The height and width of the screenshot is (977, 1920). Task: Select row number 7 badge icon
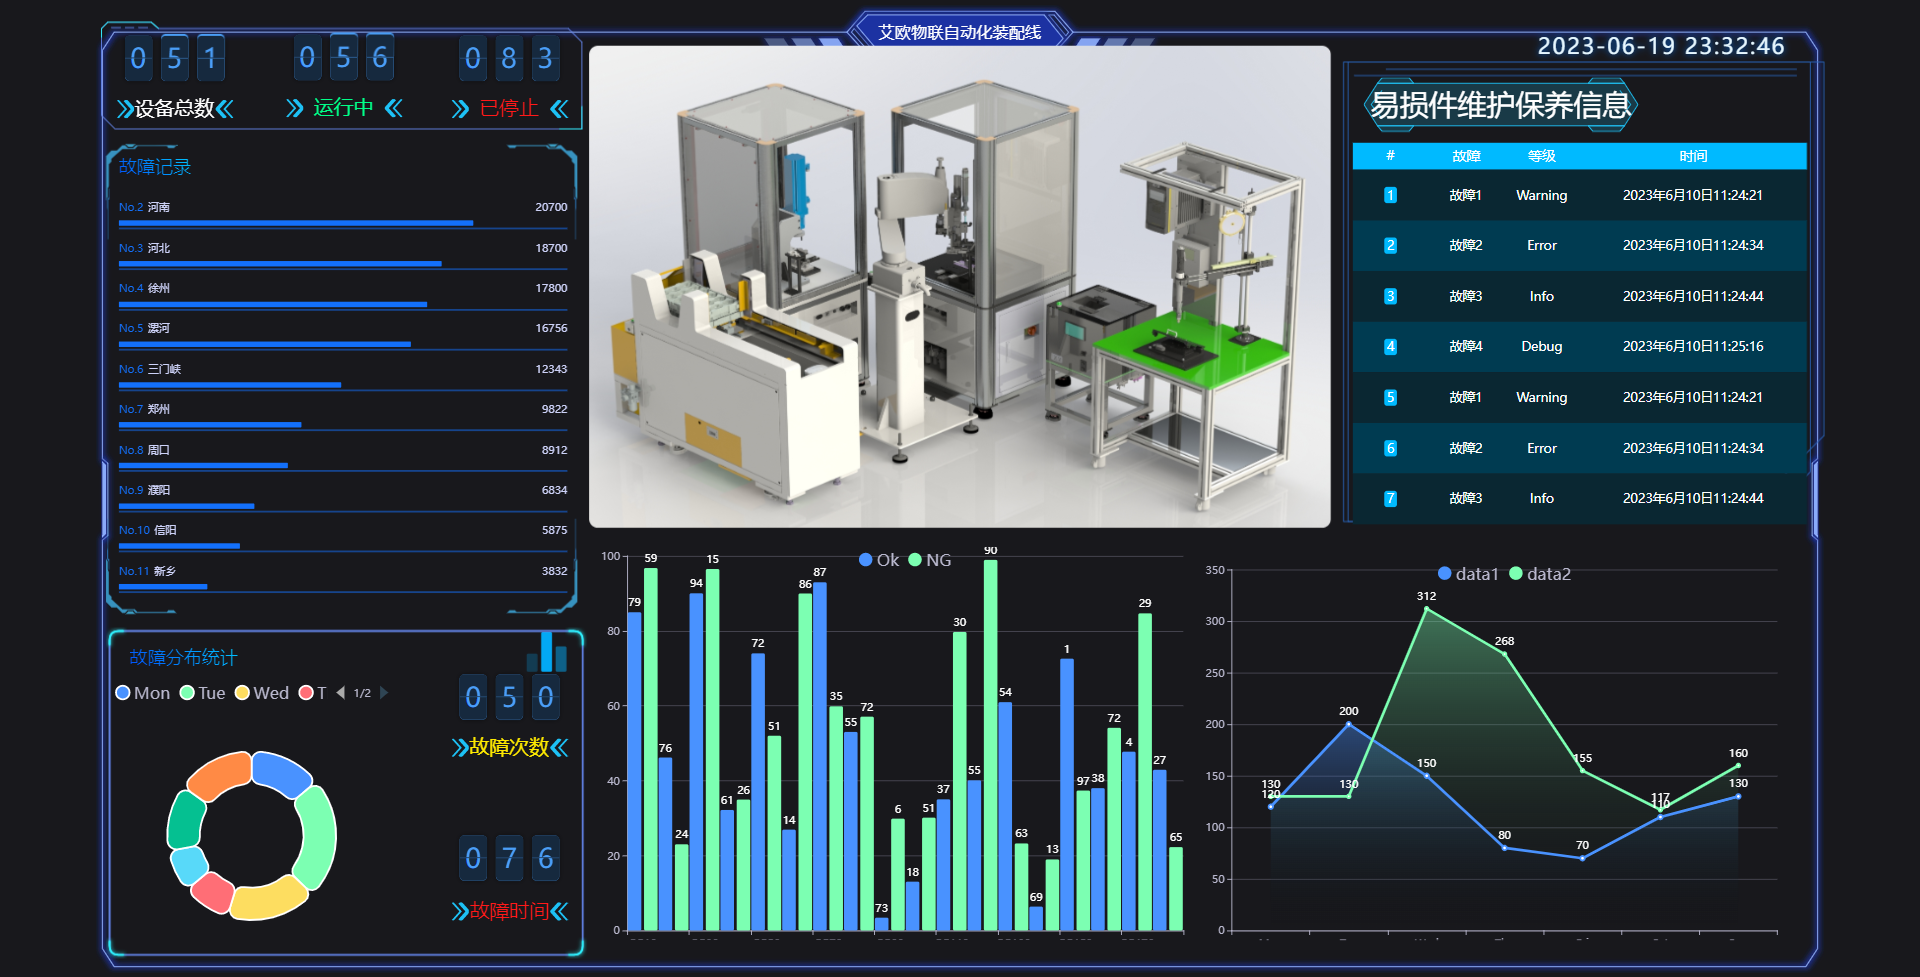(1390, 499)
